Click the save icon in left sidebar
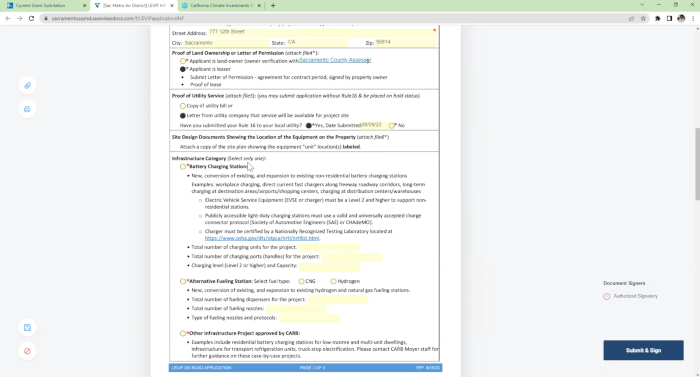The width and height of the screenshot is (700, 377). tap(27, 327)
